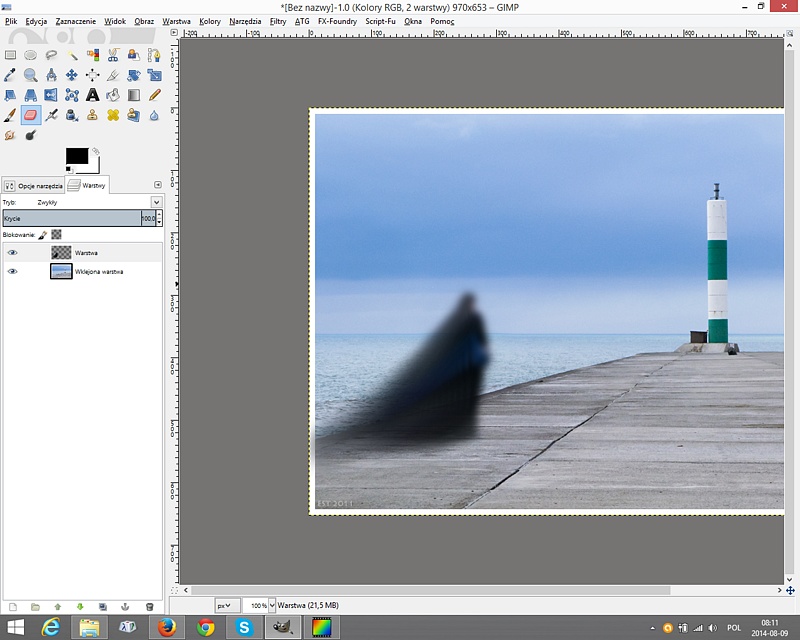This screenshot has width=800, height=640.
Task: Switch to the Opcje narzędzia tab
Action: tap(33, 185)
